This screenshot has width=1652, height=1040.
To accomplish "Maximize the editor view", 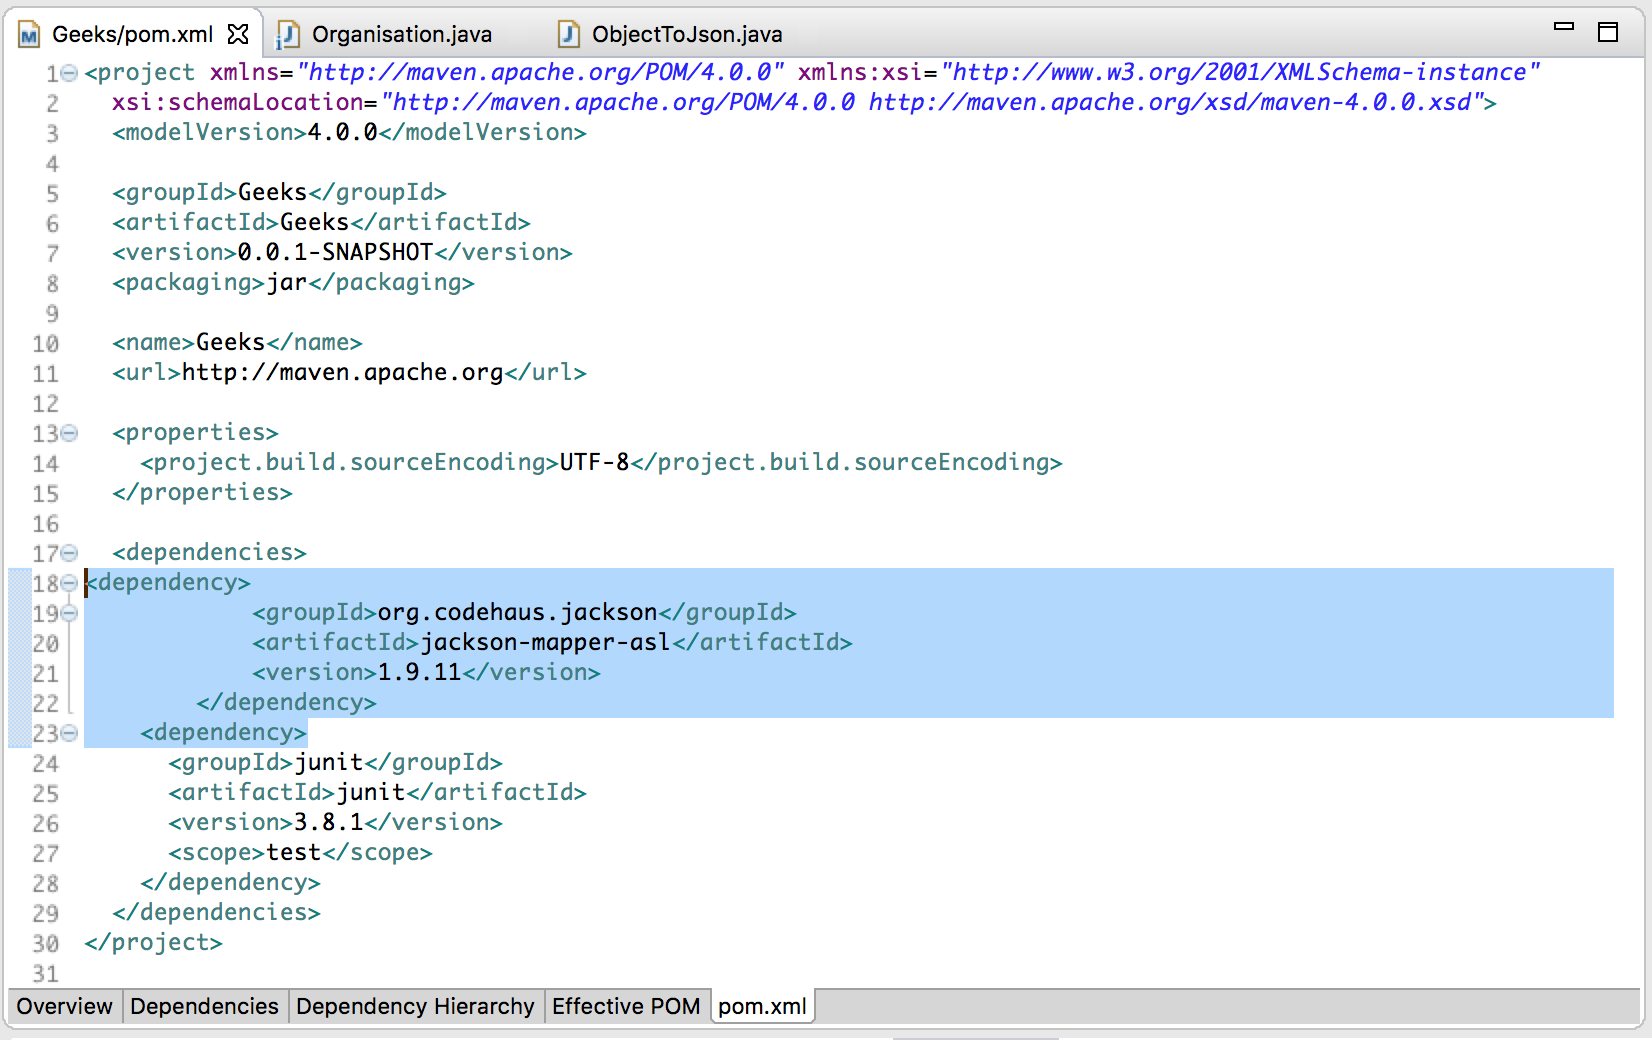I will click(1608, 32).
